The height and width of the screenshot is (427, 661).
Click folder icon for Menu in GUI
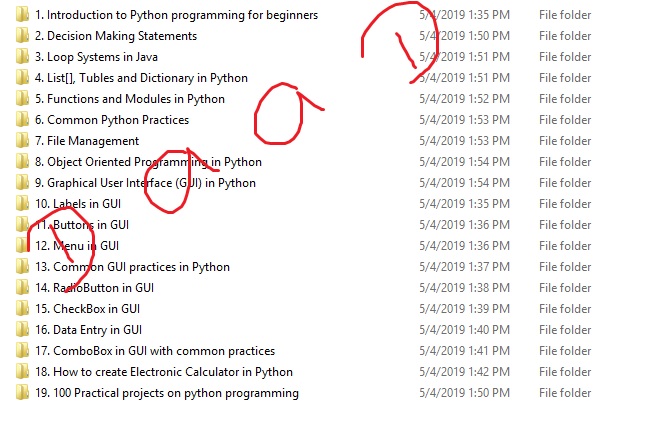(x=22, y=246)
